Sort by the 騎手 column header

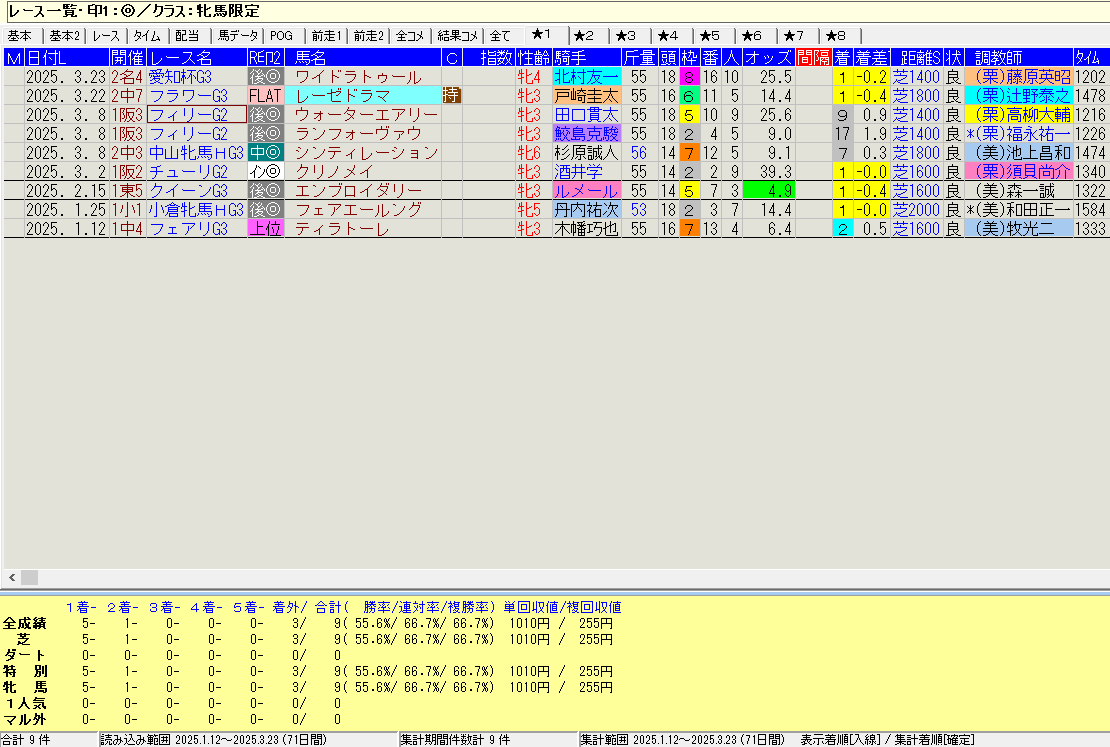587,57
